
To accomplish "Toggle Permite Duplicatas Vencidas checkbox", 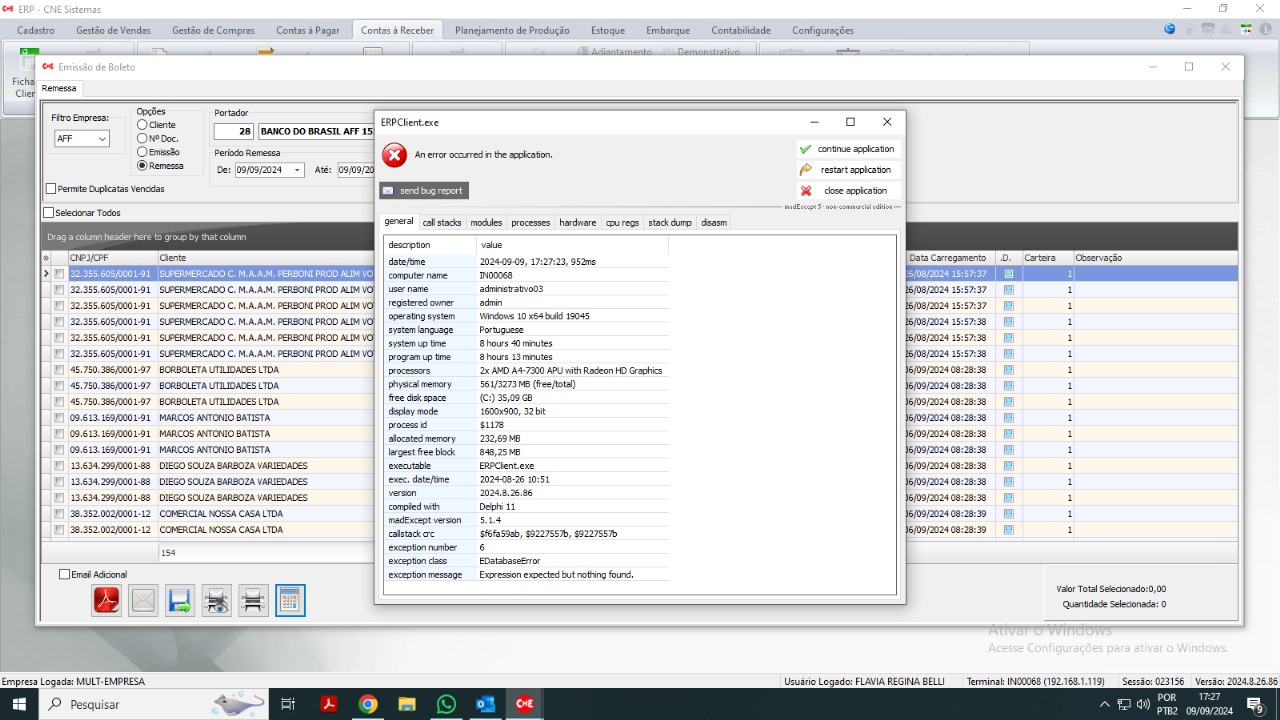I will pyautogui.click(x=51, y=189).
